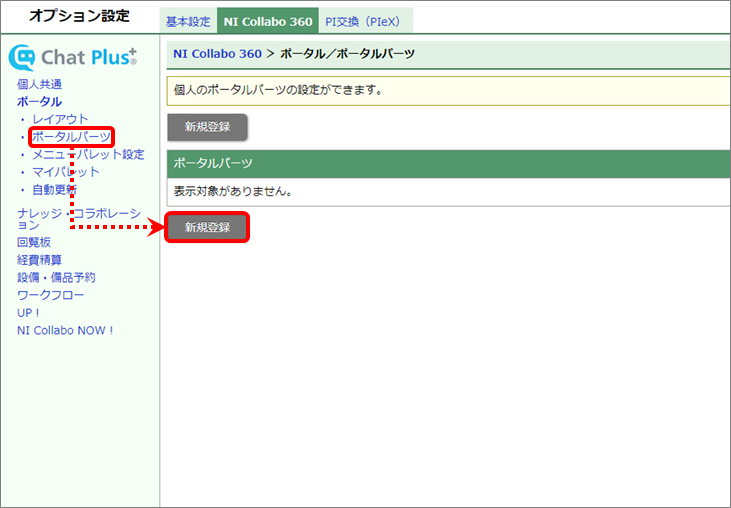The image size is (731, 508).
Task: Select the NI Collabo 360 tab
Action: (x=268, y=21)
